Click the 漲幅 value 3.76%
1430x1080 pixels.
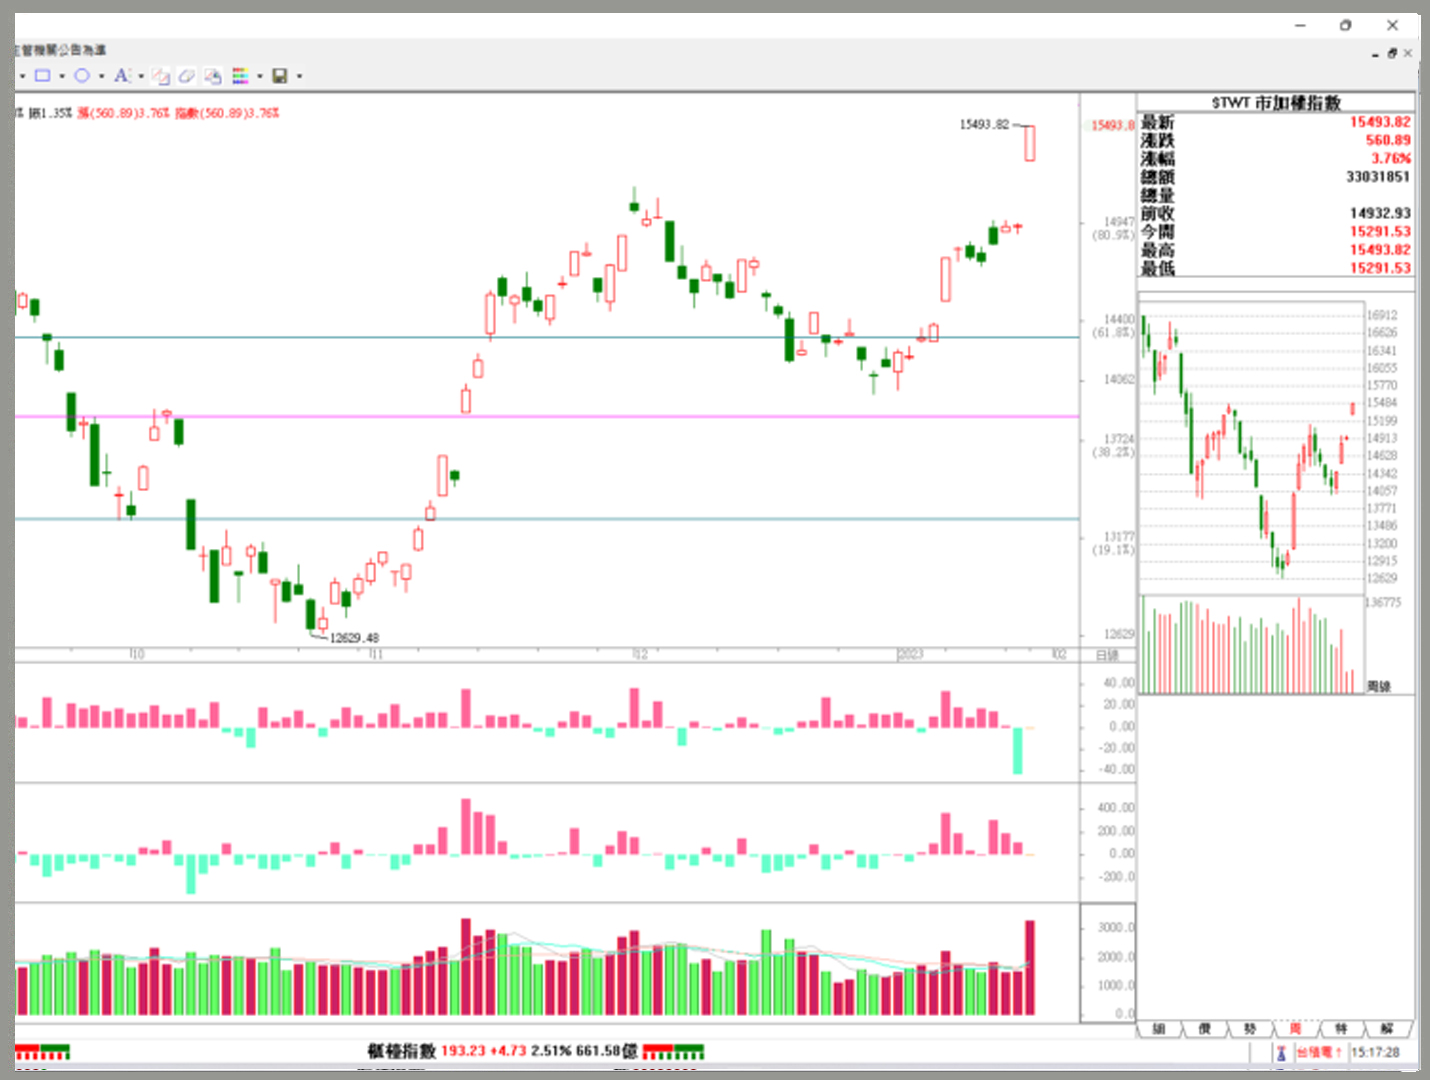1391,159
